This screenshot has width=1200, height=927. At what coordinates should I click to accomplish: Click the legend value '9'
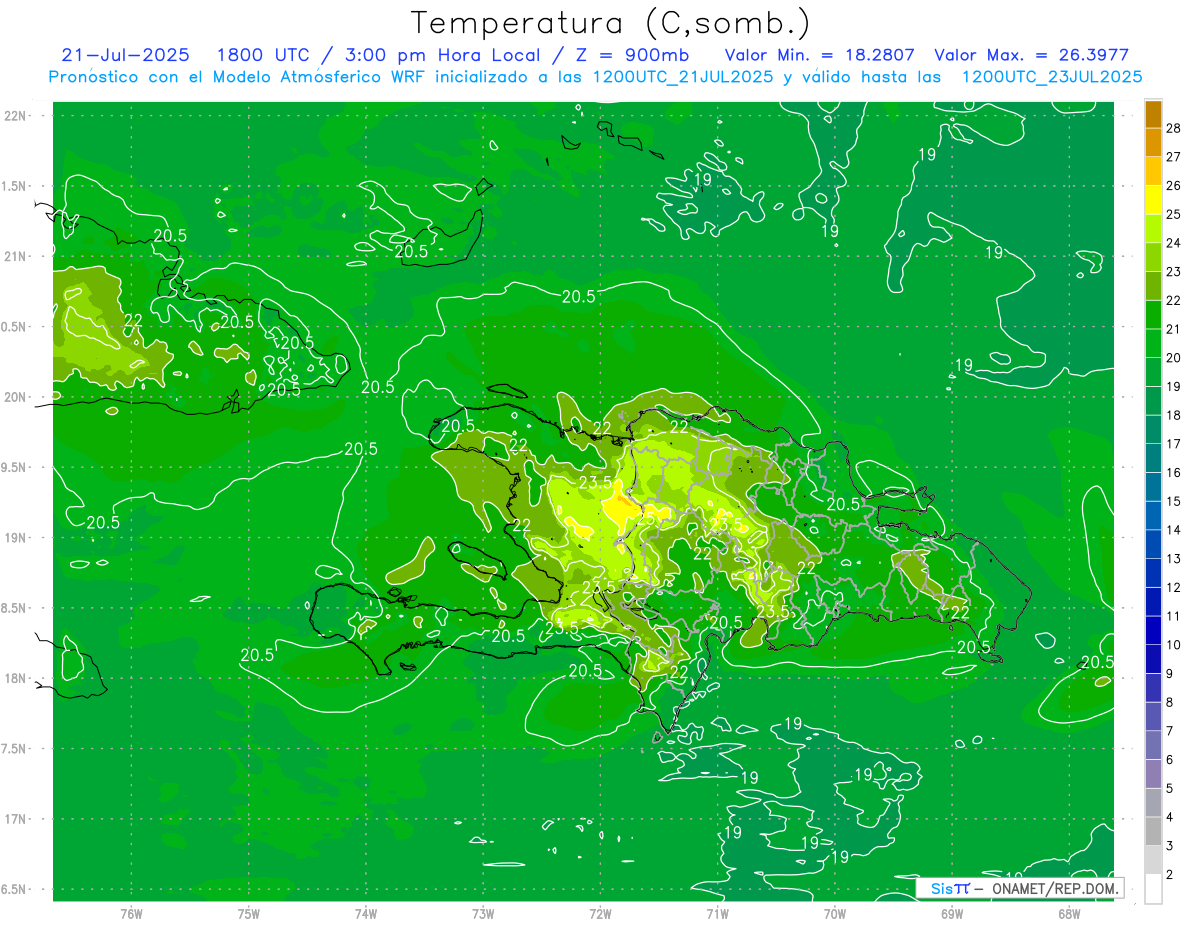[1171, 673]
